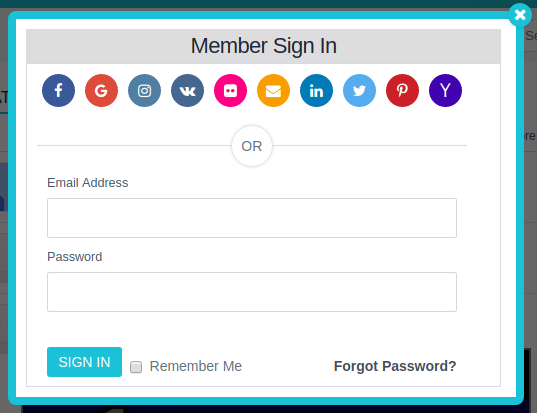This screenshot has height=413, width=537.
Task: Log in using the VK icon
Action: tap(187, 90)
